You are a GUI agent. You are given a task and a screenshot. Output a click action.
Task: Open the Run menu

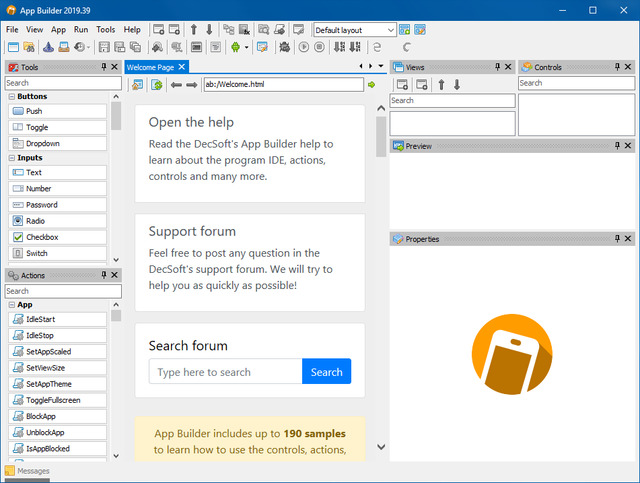tap(81, 30)
